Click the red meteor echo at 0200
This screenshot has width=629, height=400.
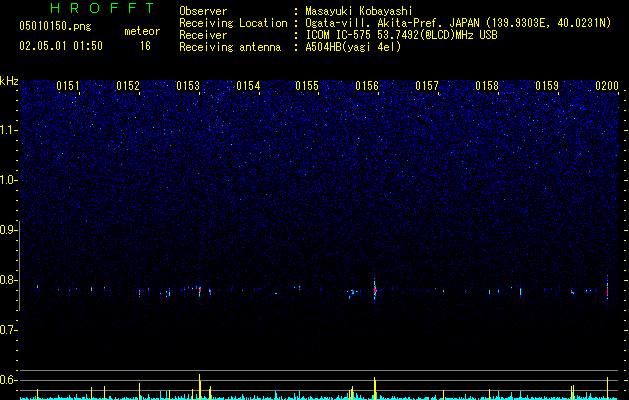607,290
